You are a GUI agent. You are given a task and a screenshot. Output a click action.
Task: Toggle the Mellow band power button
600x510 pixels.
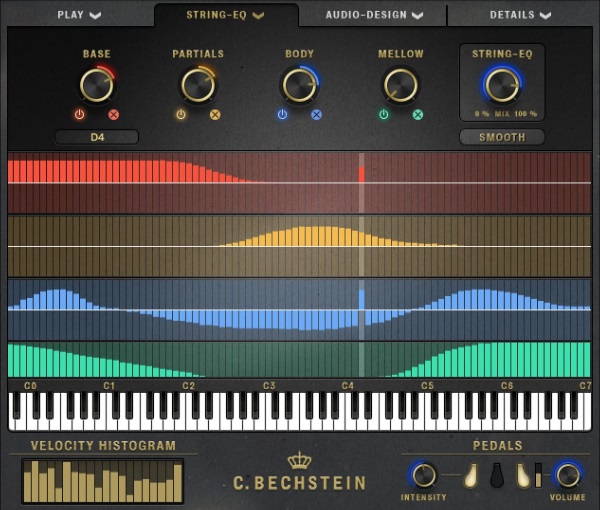tap(384, 114)
